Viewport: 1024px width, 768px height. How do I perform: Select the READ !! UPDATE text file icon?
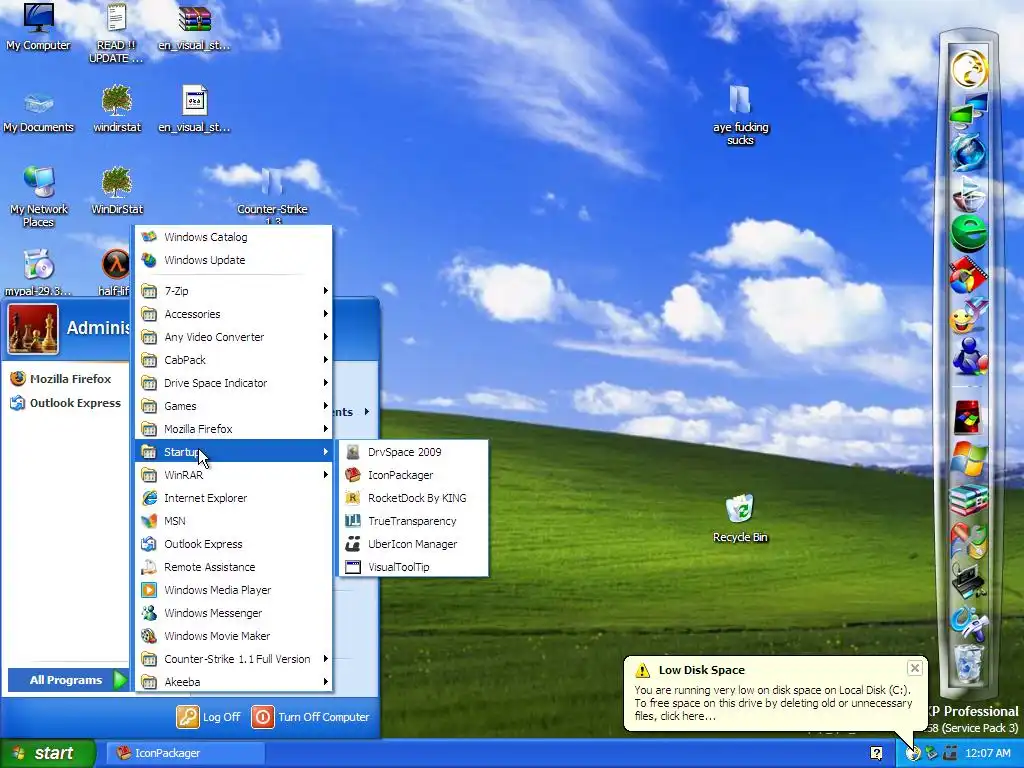(x=116, y=33)
